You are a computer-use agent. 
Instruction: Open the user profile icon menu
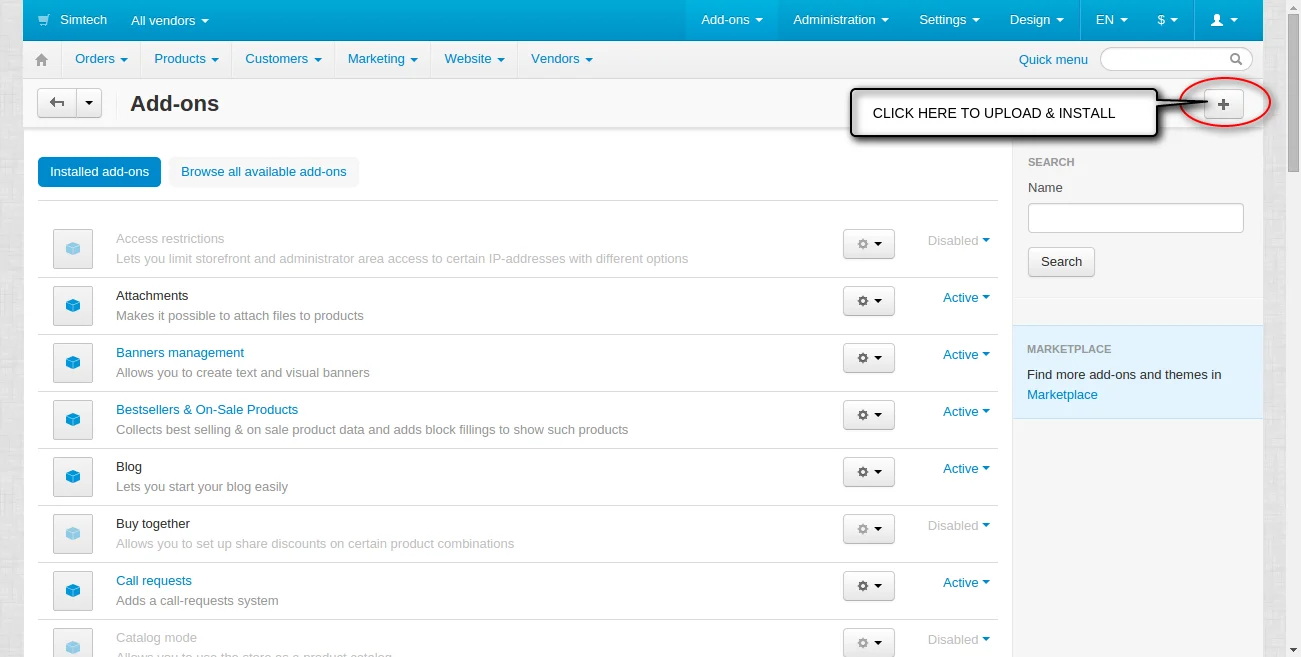coord(1224,20)
